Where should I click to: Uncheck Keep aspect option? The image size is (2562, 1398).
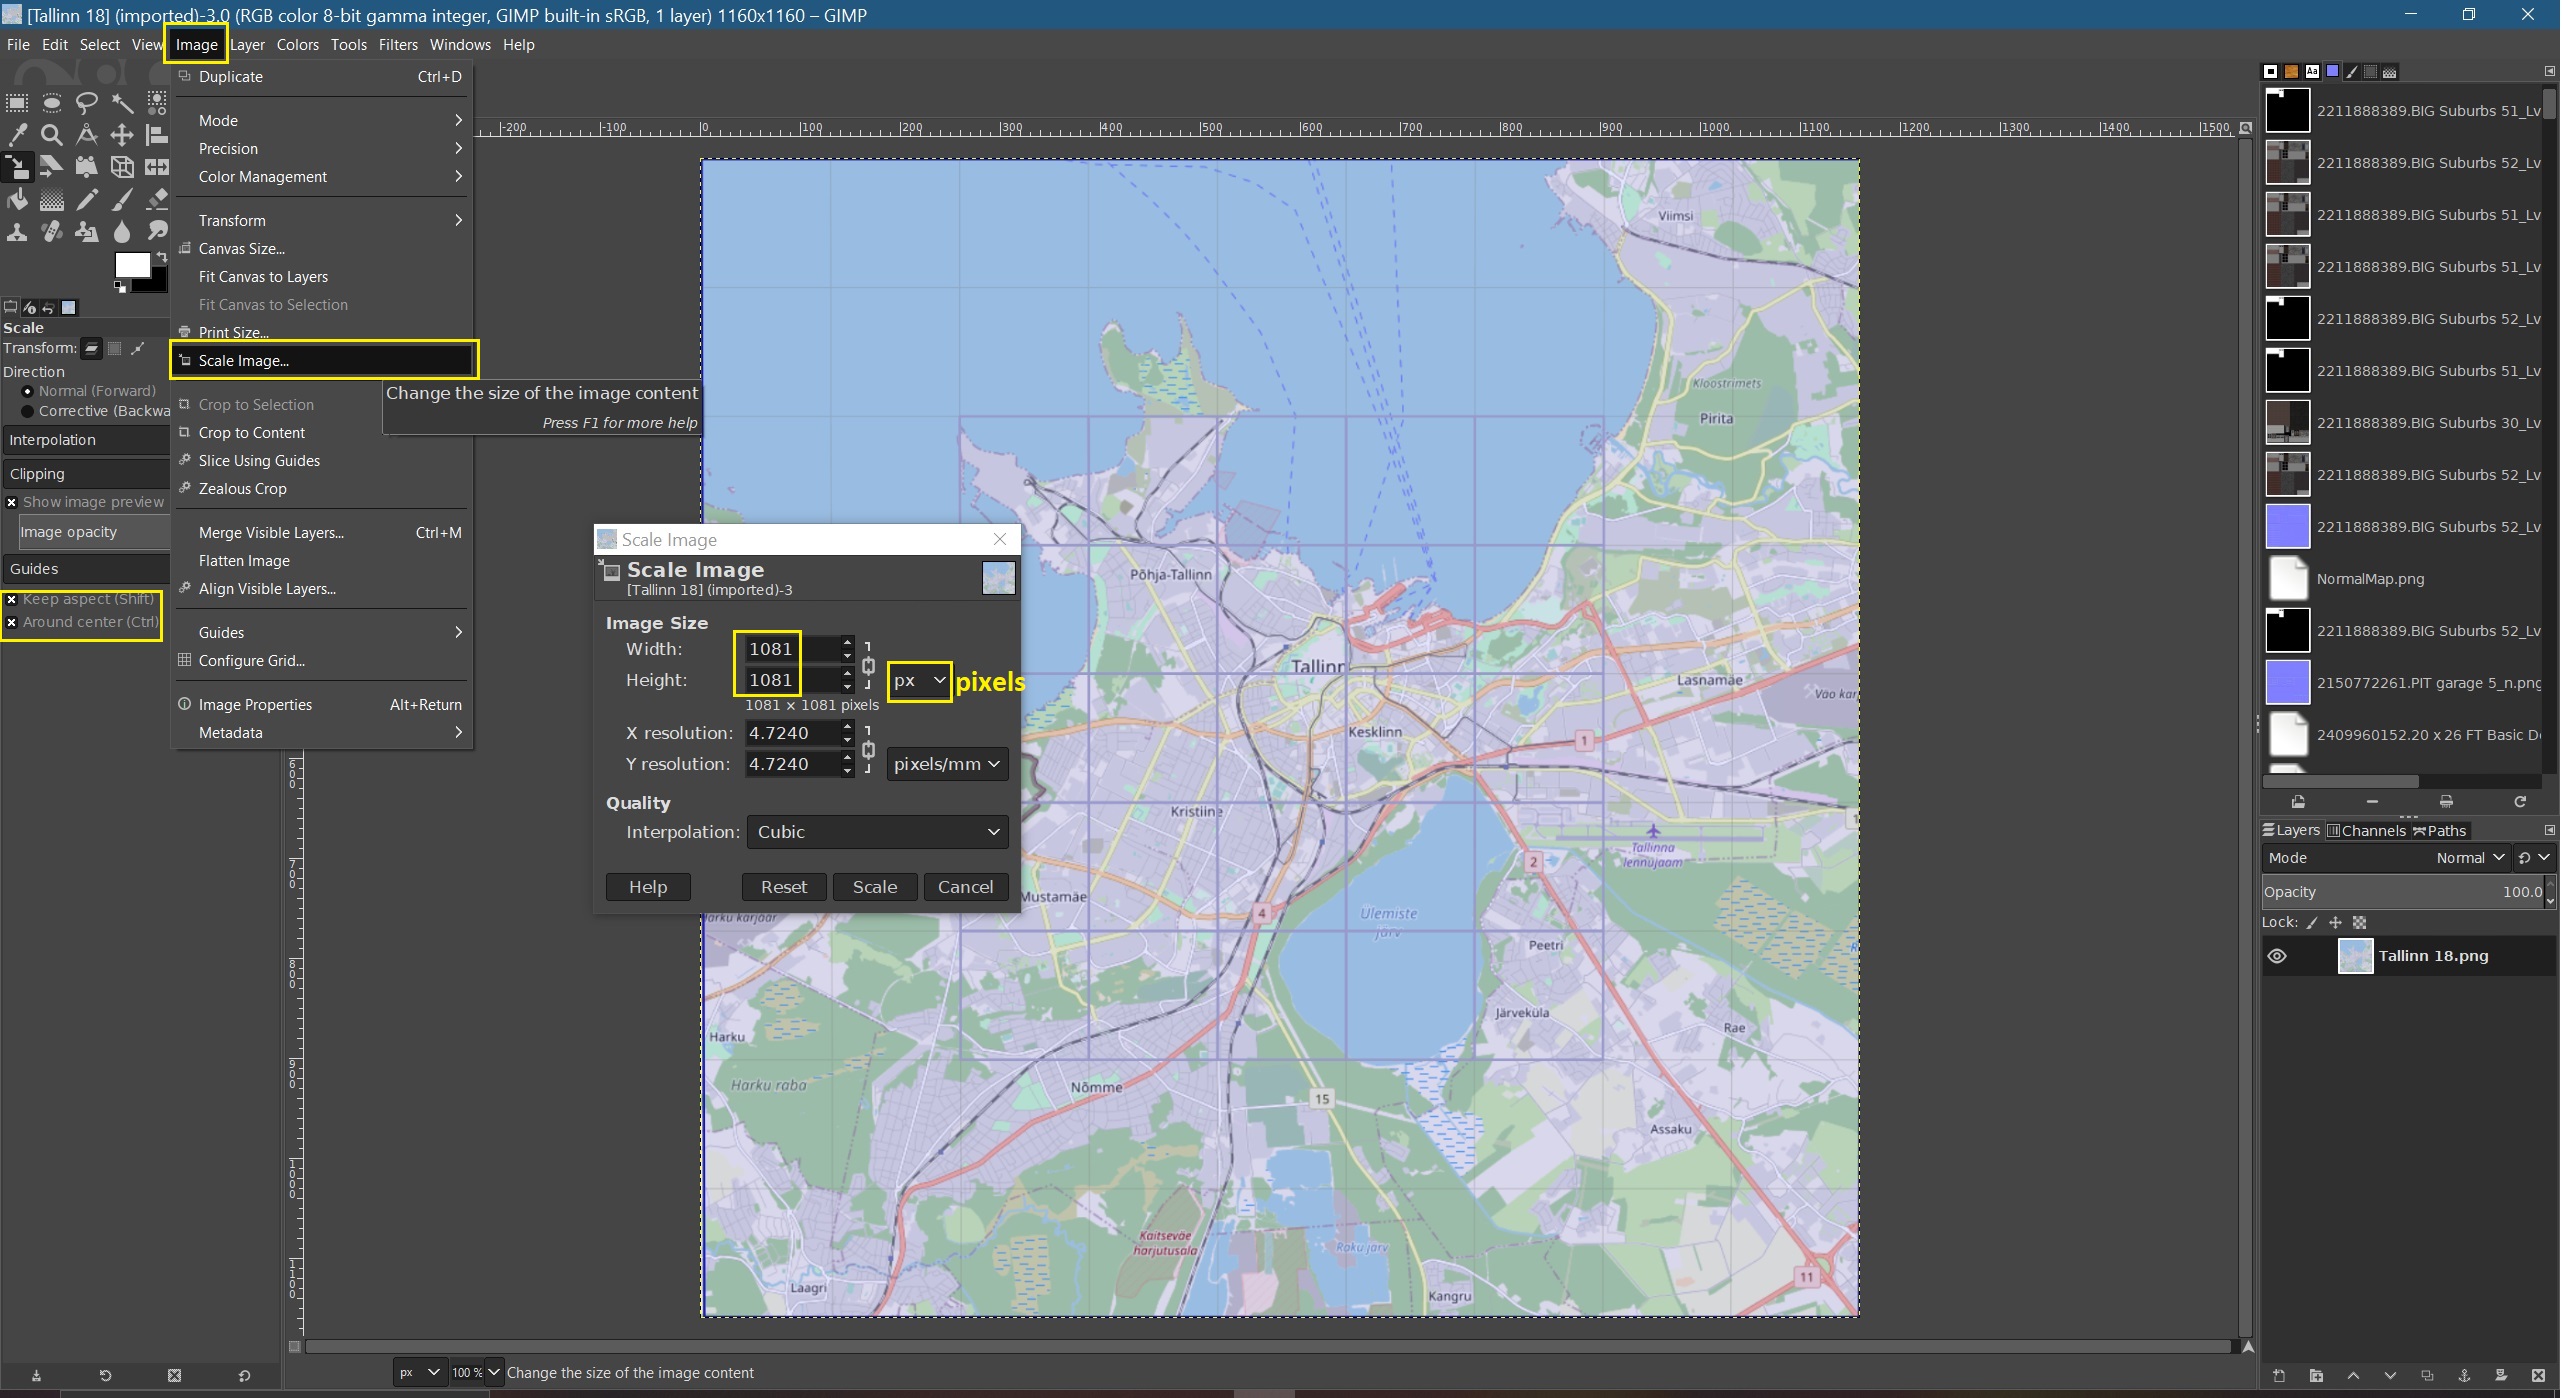(x=12, y=600)
